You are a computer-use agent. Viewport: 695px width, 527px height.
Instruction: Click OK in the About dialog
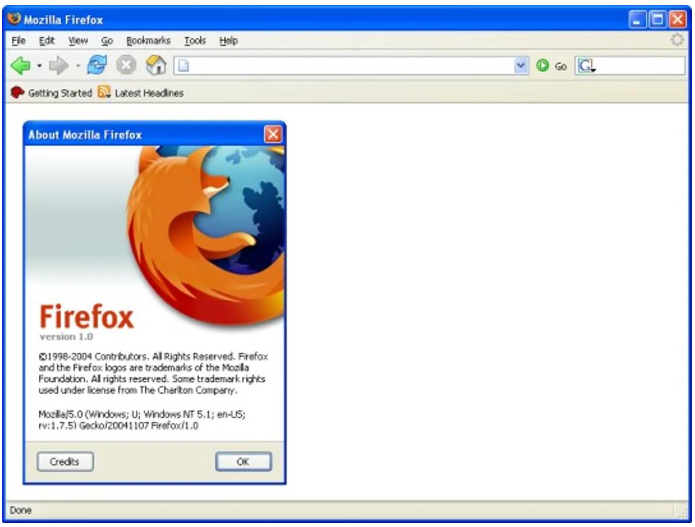[243, 462]
